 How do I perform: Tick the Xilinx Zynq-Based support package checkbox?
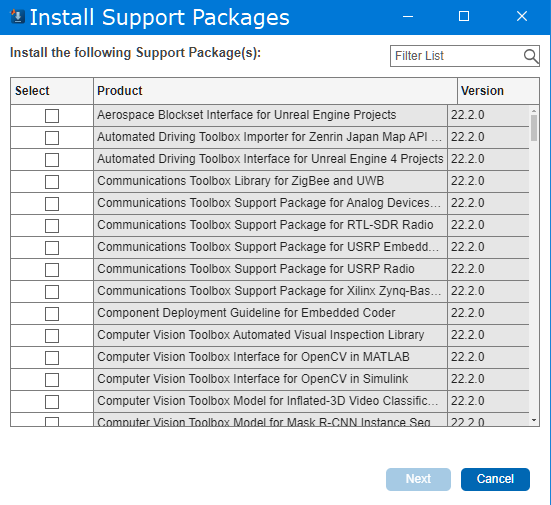point(52,292)
